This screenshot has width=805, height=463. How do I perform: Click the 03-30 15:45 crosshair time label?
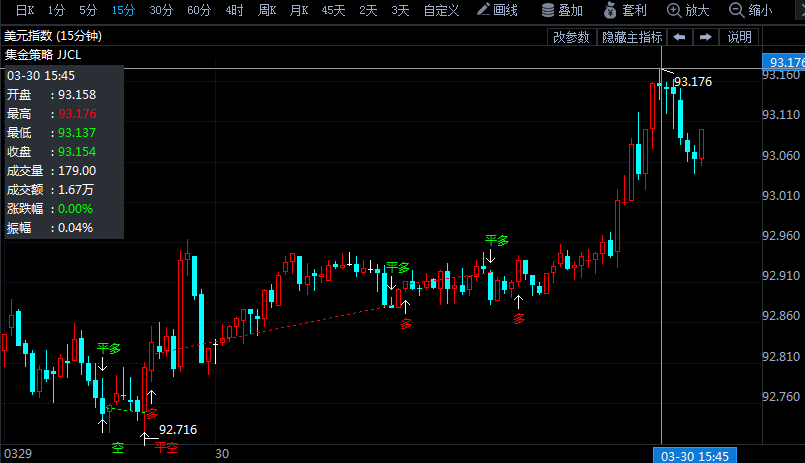[695, 456]
